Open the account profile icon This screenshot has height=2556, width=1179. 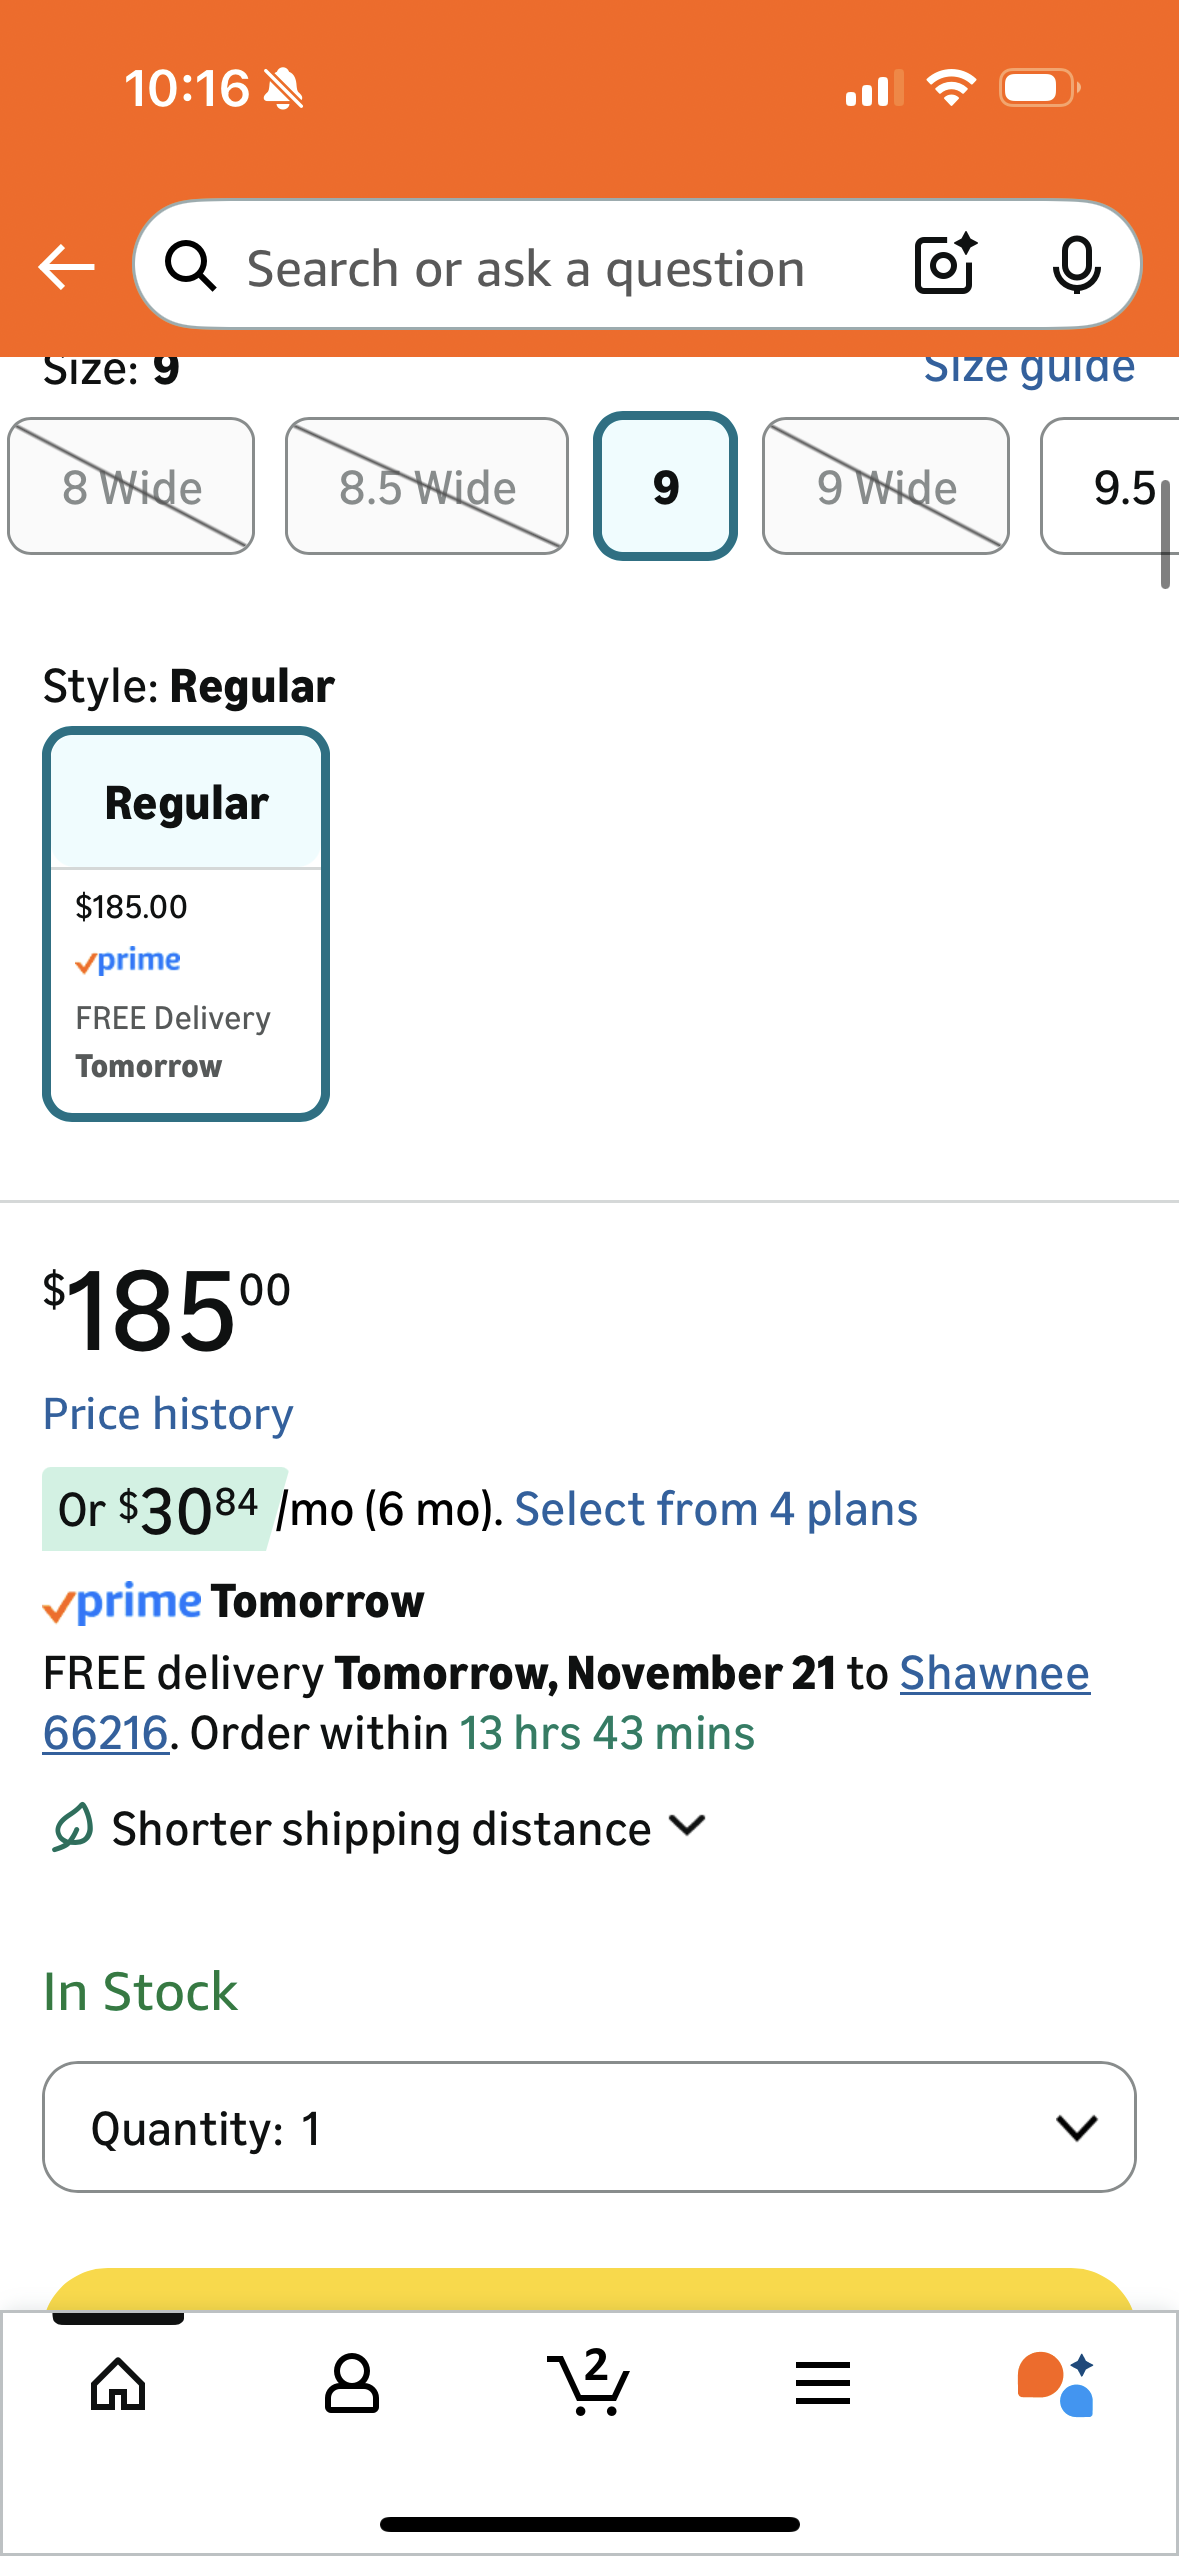pos(351,2383)
